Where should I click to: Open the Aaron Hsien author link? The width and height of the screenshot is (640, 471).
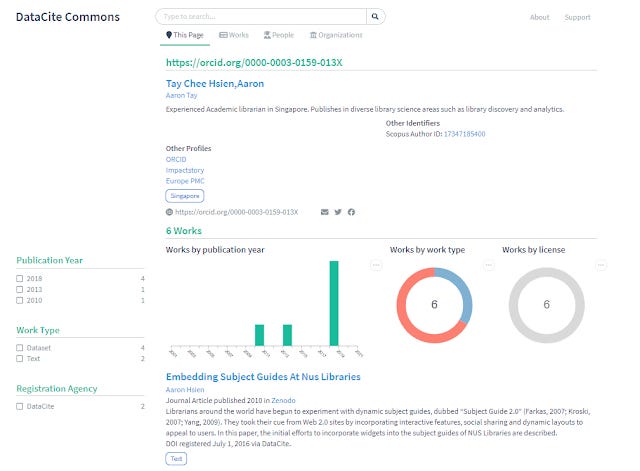tap(185, 390)
